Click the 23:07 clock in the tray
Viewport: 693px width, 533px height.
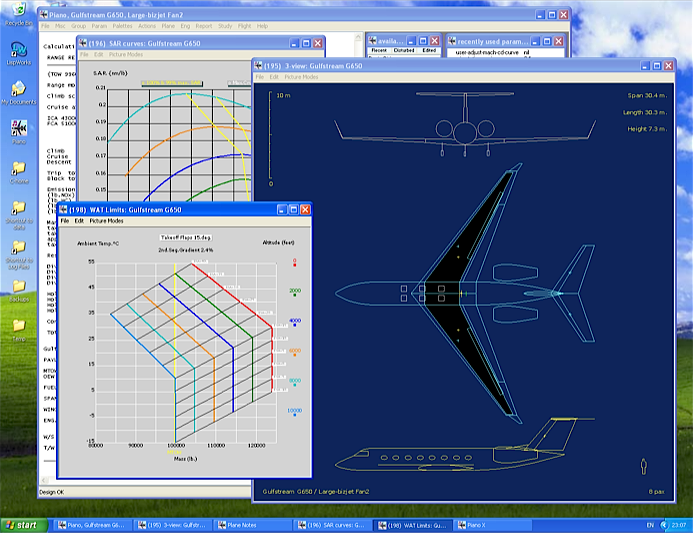coord(679,525)
